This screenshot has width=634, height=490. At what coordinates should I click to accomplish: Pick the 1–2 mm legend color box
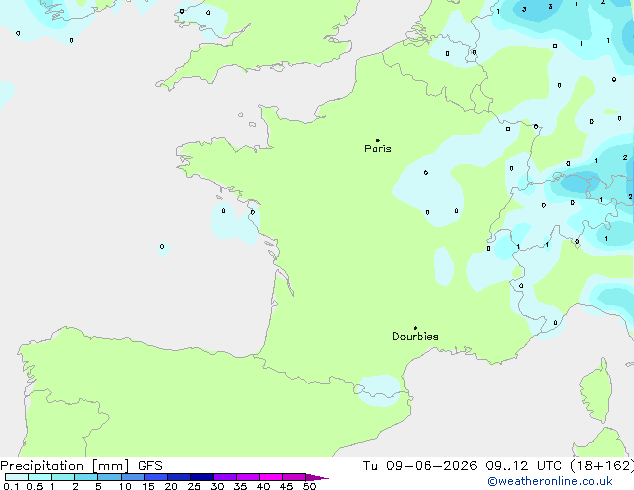click(63, 477)
